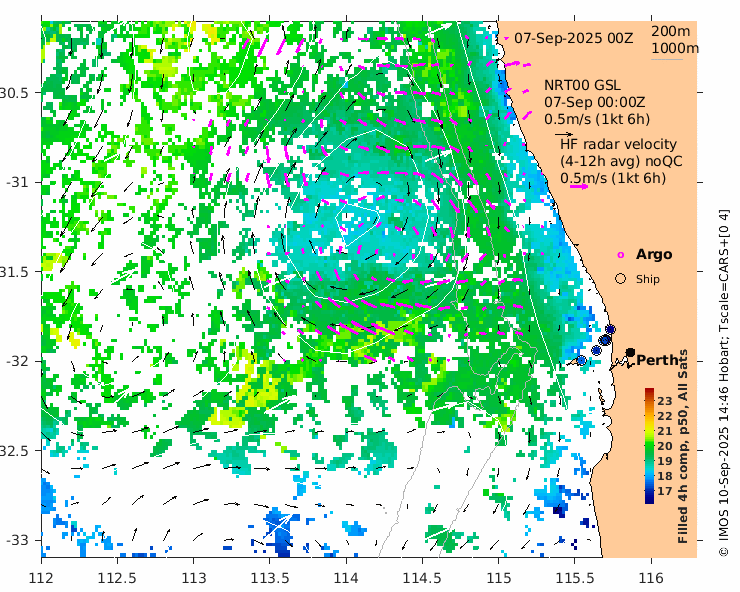Click the longitude axis label '114'
The width and height of the screenshot is (740, 592).
pyautogui.click(x=346, y=578)
